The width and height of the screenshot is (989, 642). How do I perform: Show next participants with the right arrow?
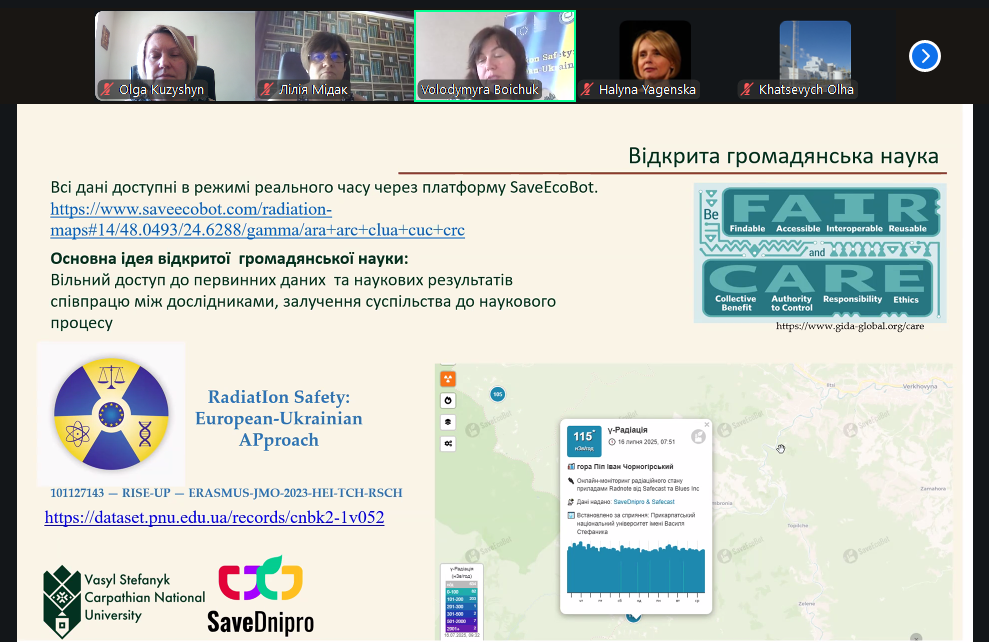point(924,56)
